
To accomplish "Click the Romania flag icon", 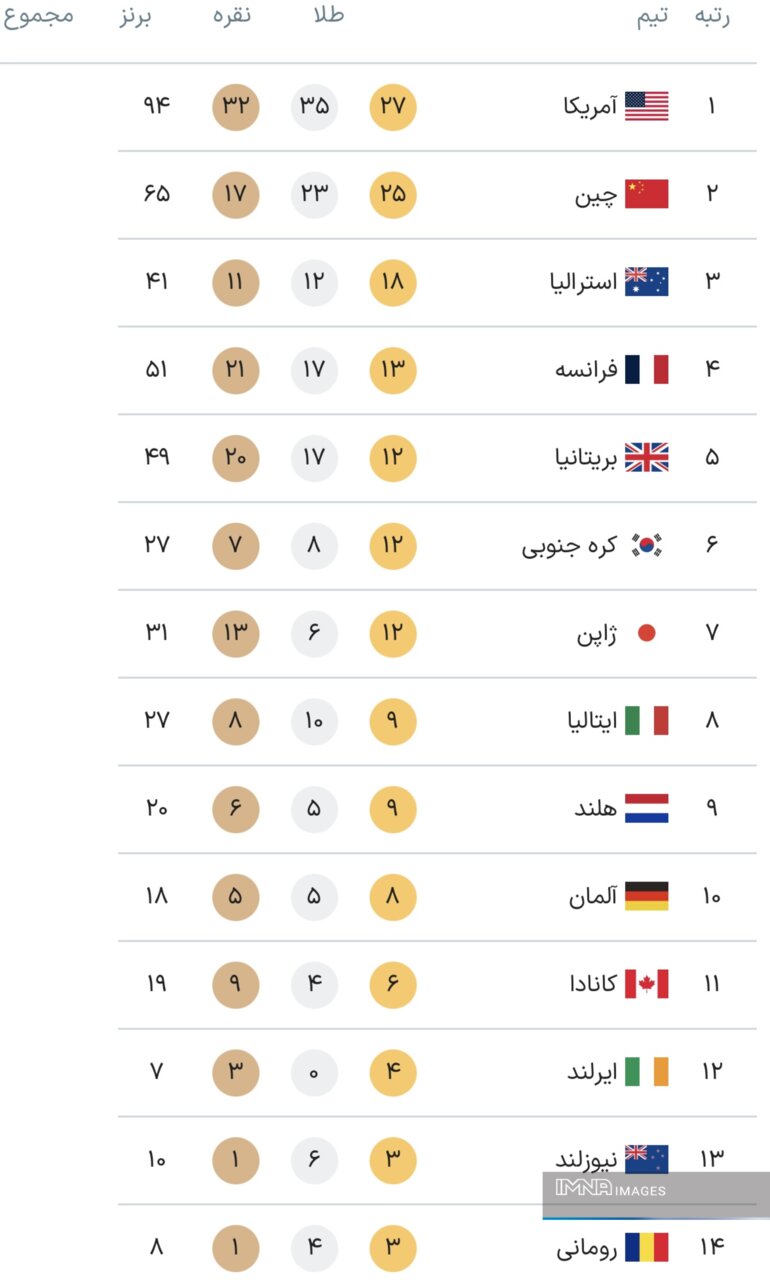I will pyautogui.click(x=646, y=1247).
